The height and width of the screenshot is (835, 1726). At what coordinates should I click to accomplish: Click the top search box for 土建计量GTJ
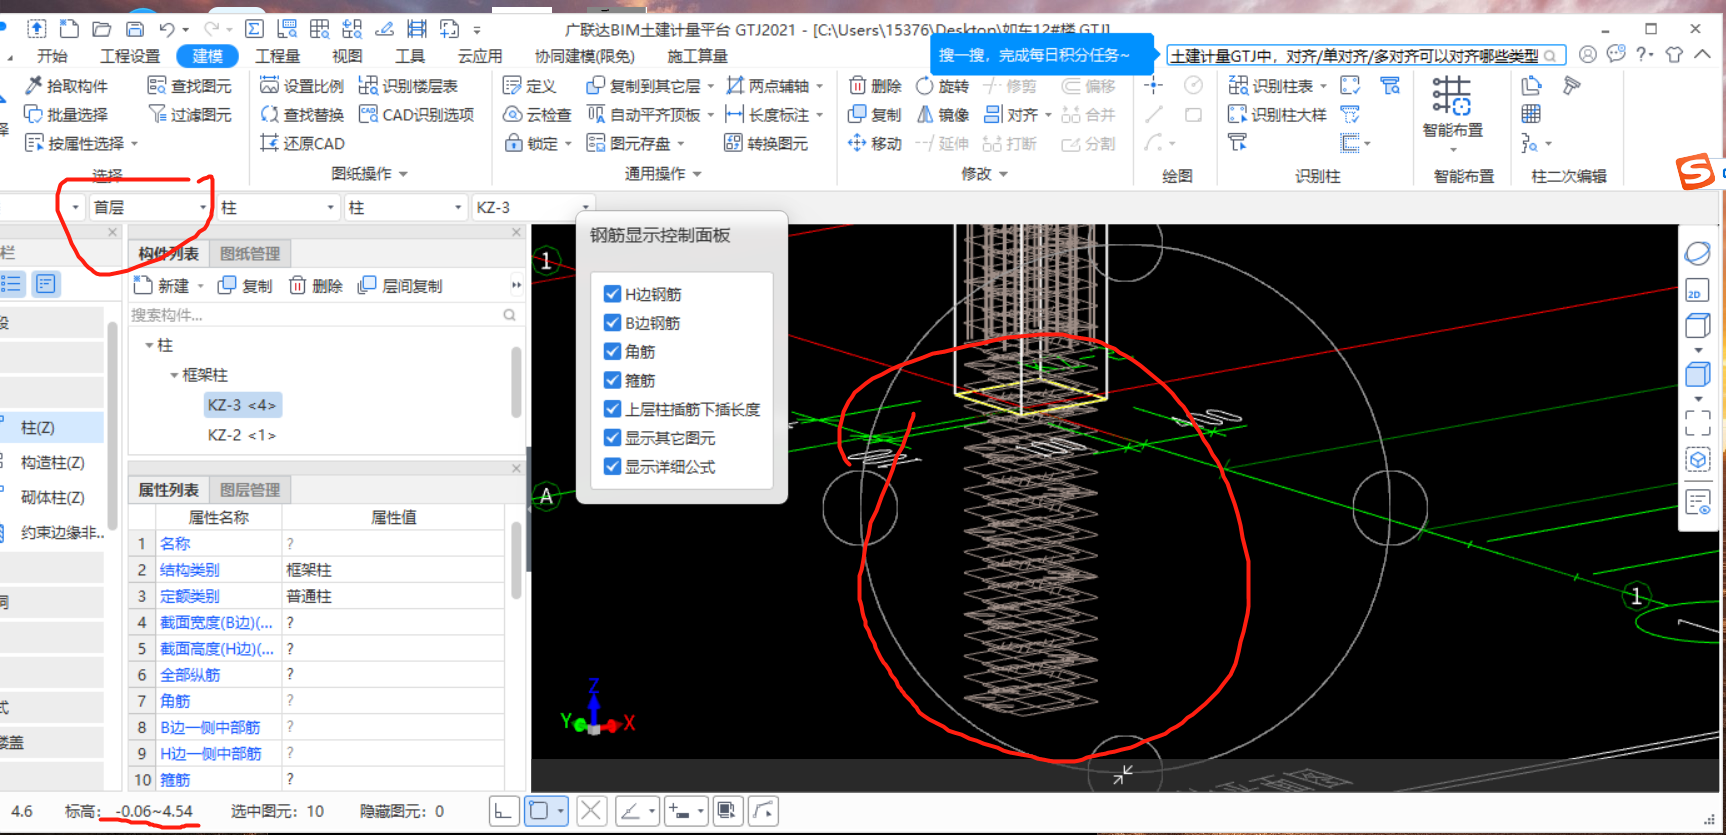click(x=1365, y=55)
